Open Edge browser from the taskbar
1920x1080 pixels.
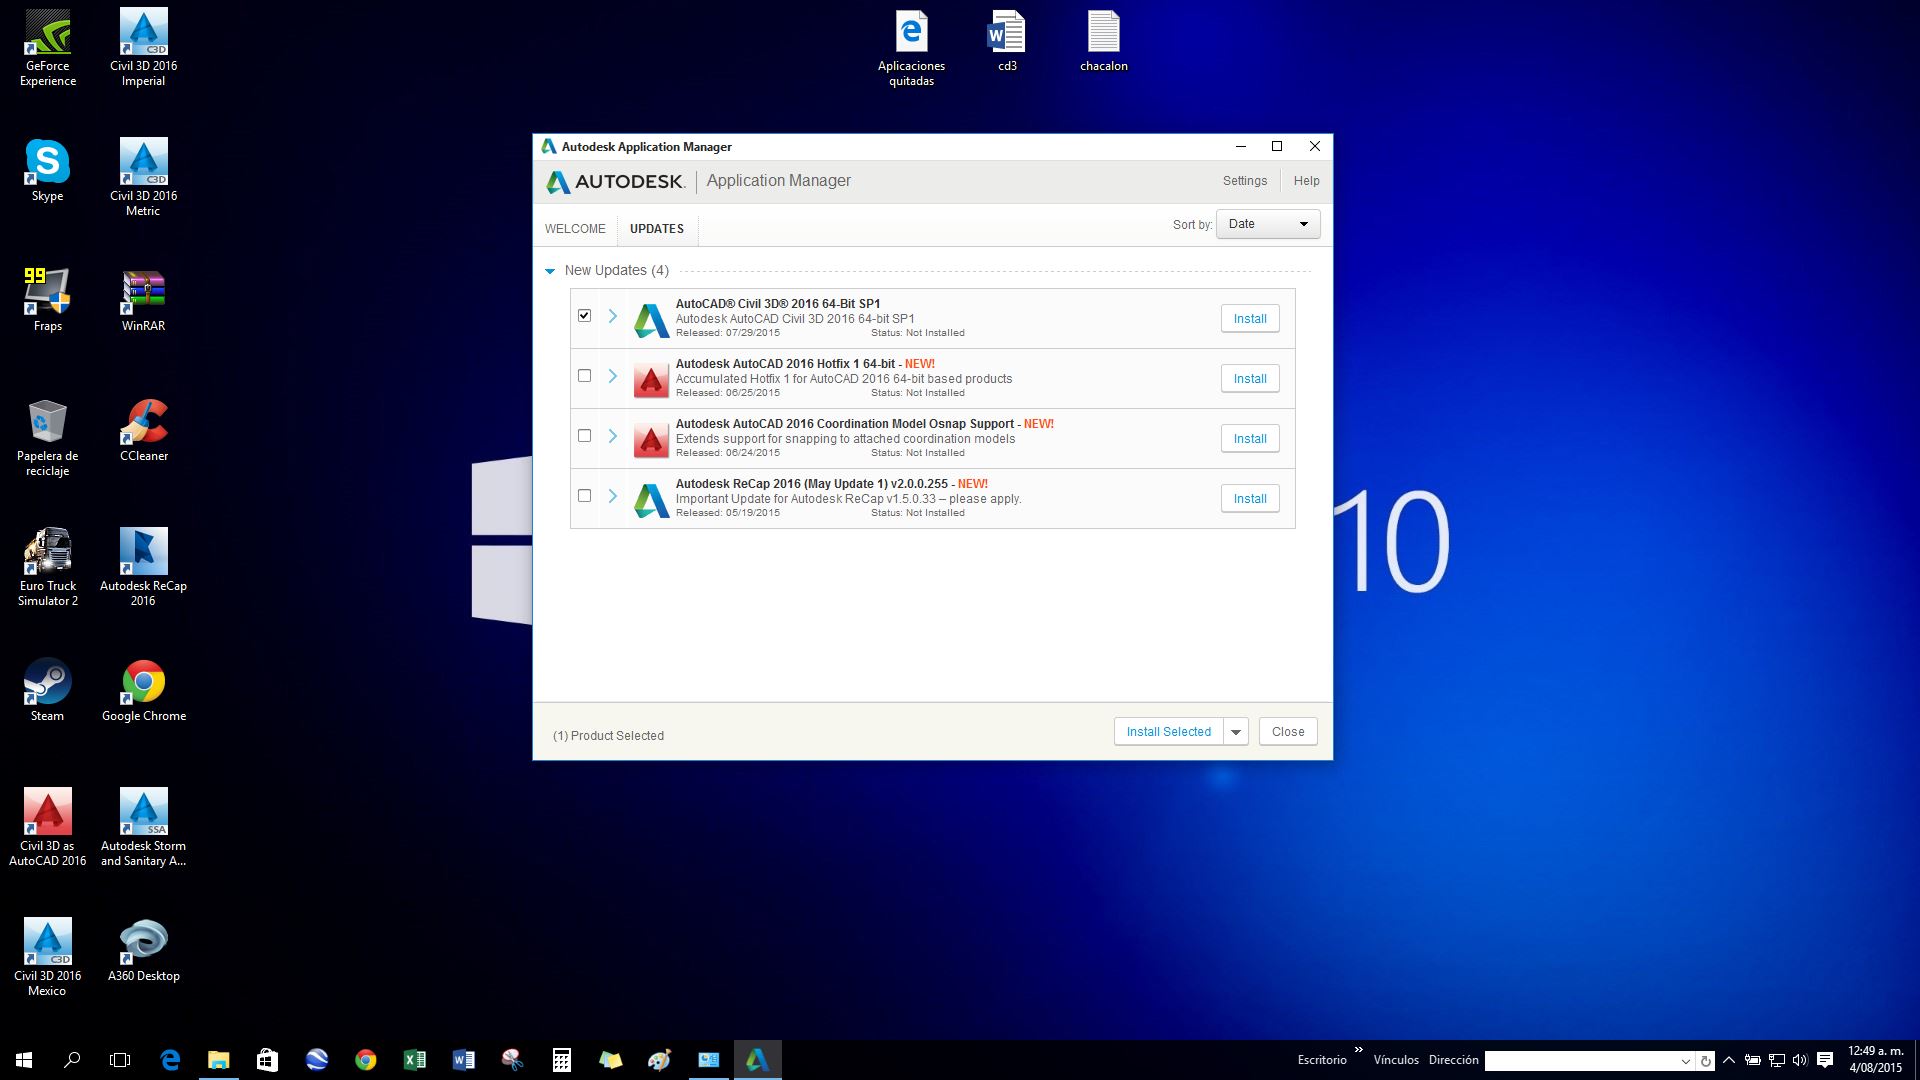click(x=170, y=1060)
